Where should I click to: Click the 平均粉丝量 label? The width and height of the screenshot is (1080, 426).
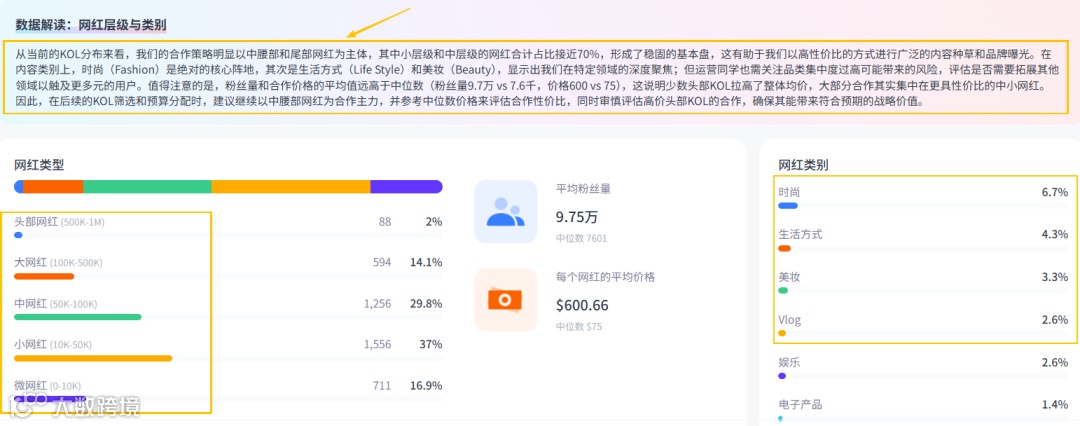pyautogui.click(x=583, y=190)
